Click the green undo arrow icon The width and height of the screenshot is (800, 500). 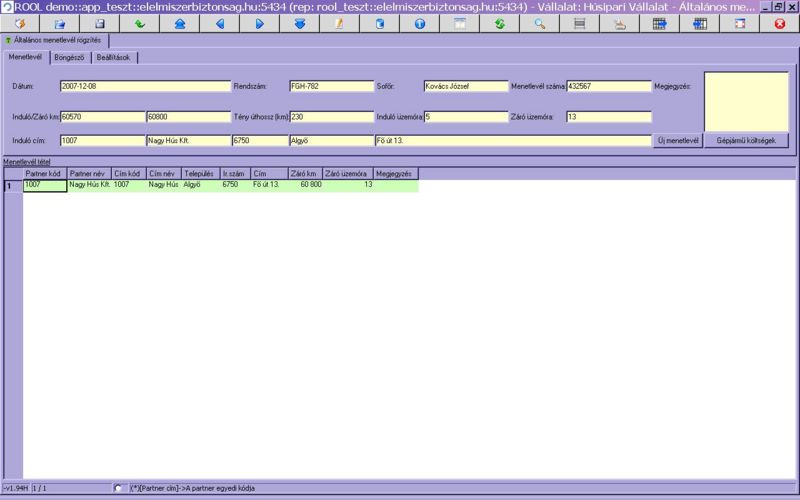[139, 23]
